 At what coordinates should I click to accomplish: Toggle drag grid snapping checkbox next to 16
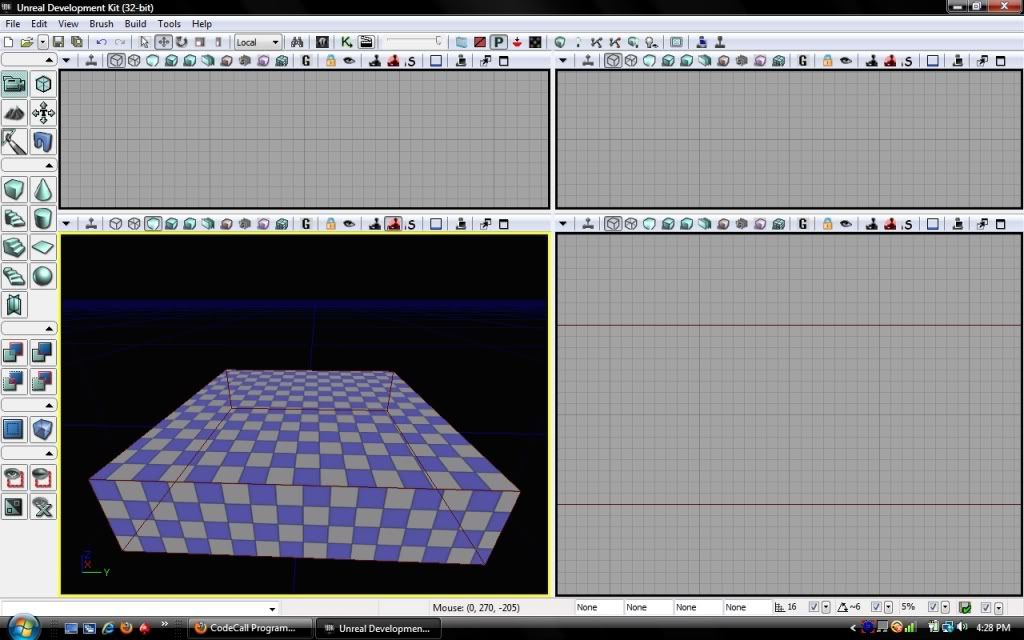813,607
